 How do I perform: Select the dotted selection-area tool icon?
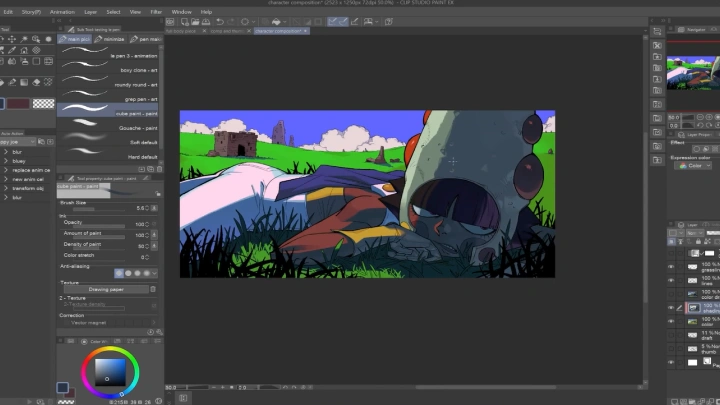coord(48,82)
